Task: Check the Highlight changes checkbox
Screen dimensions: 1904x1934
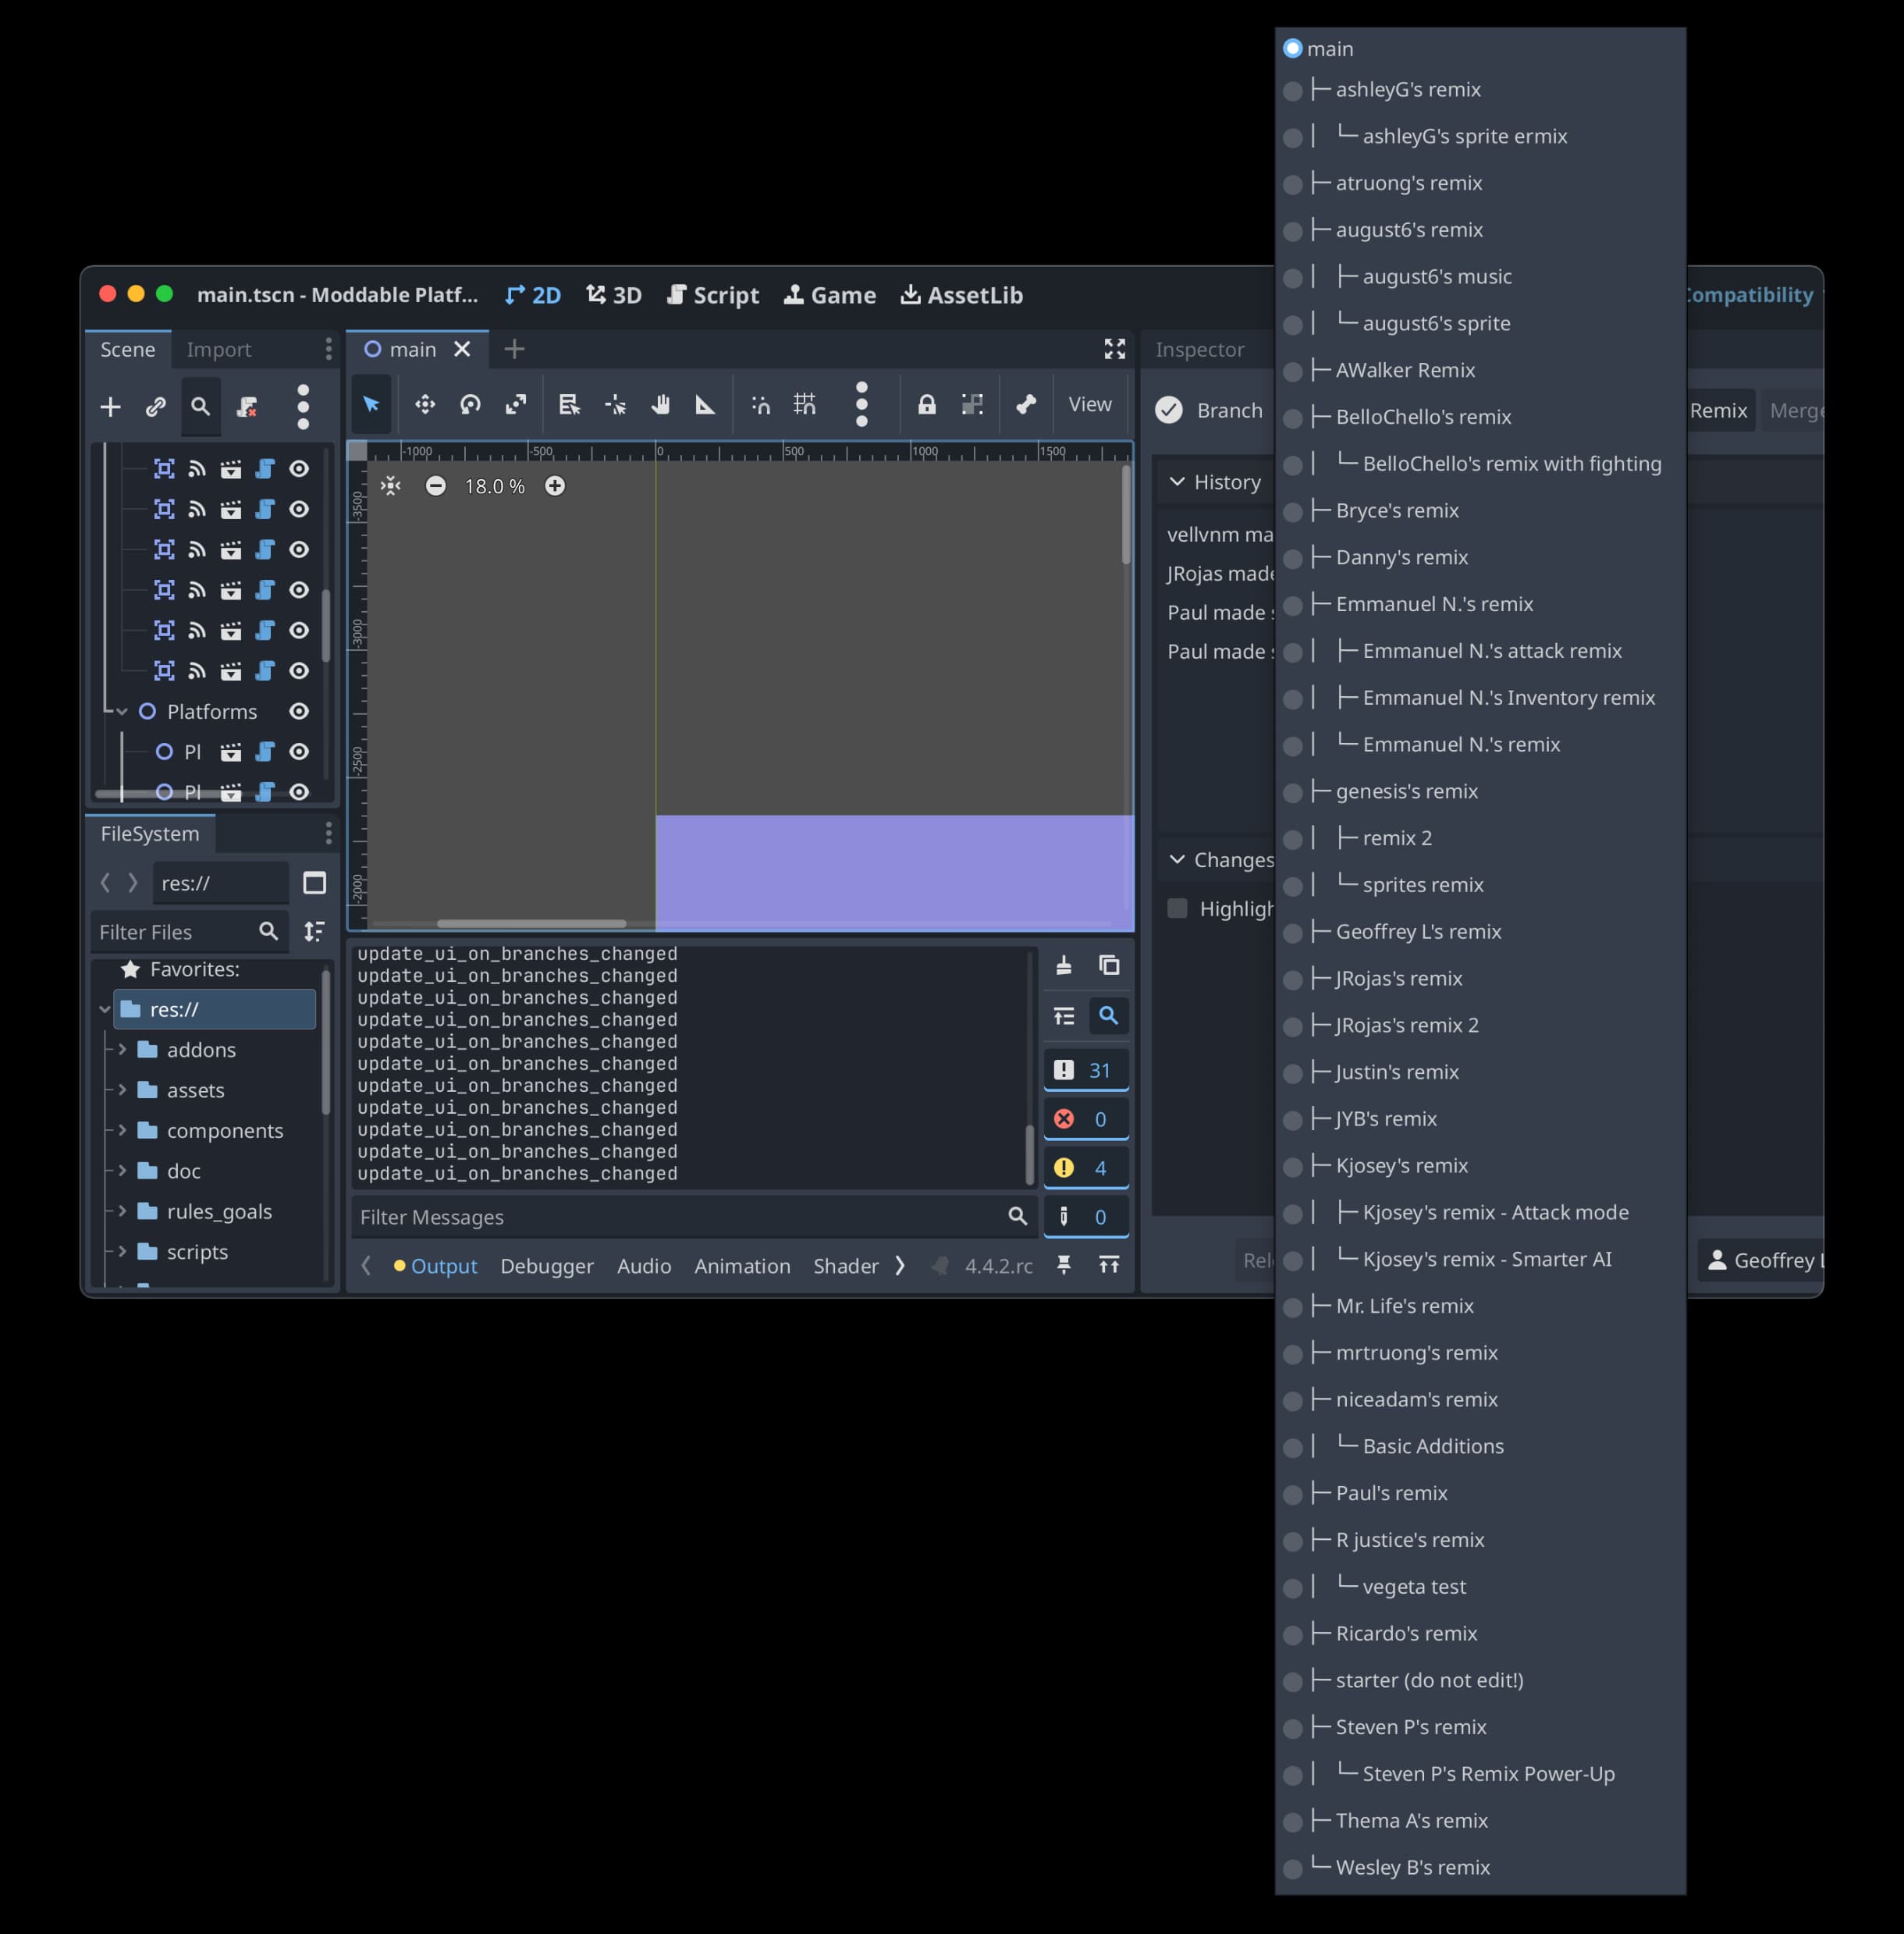Action: tap(1178, 908)
